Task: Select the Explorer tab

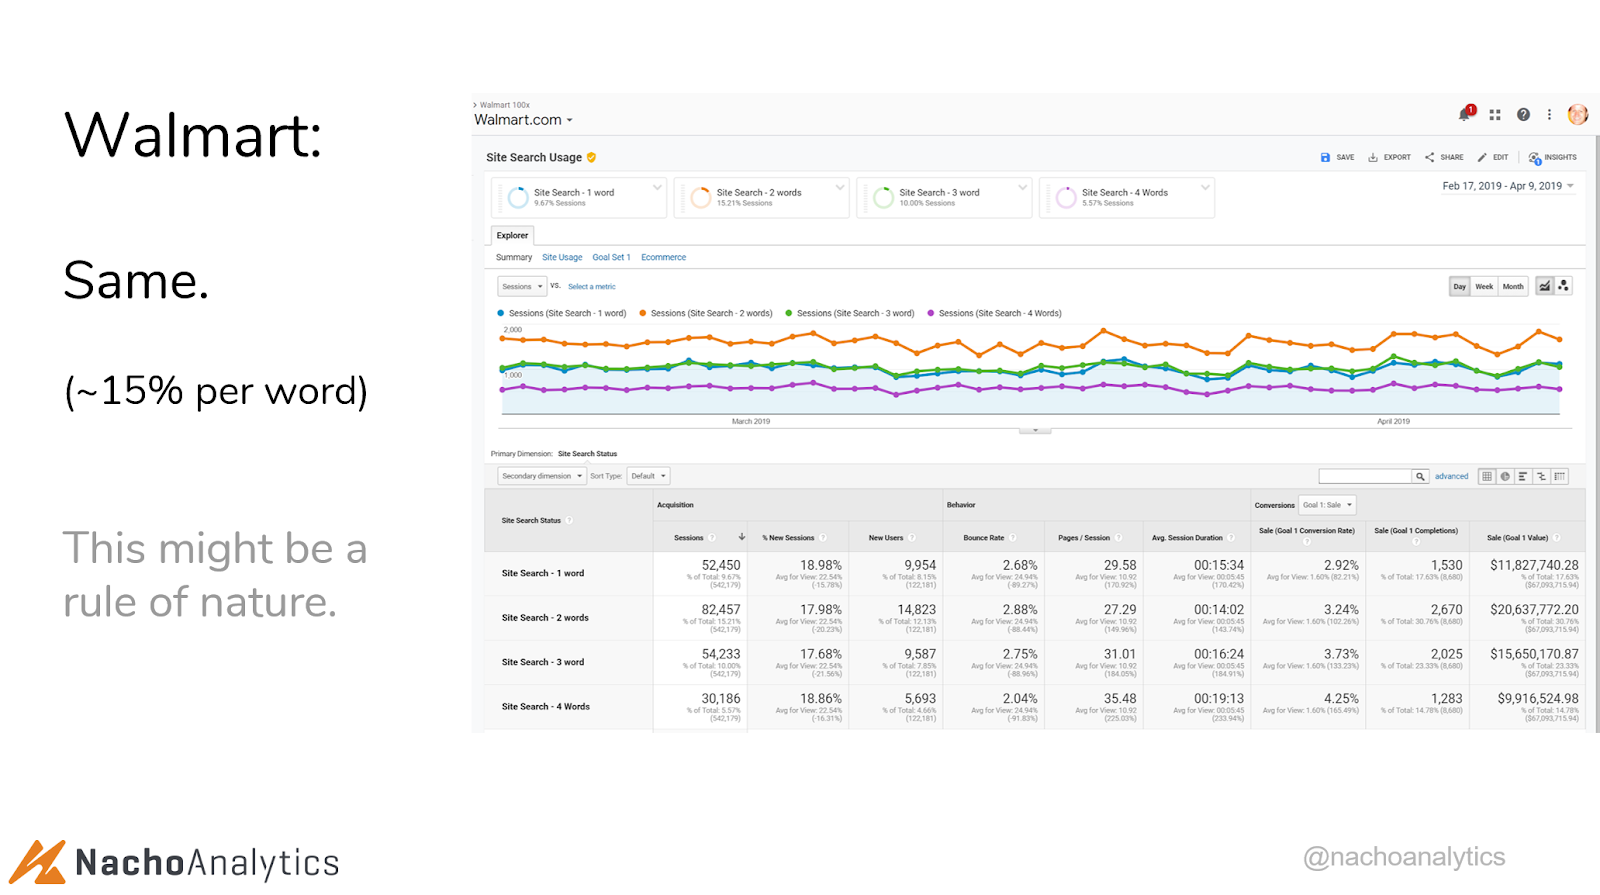Action: click(x=512, y=236)
